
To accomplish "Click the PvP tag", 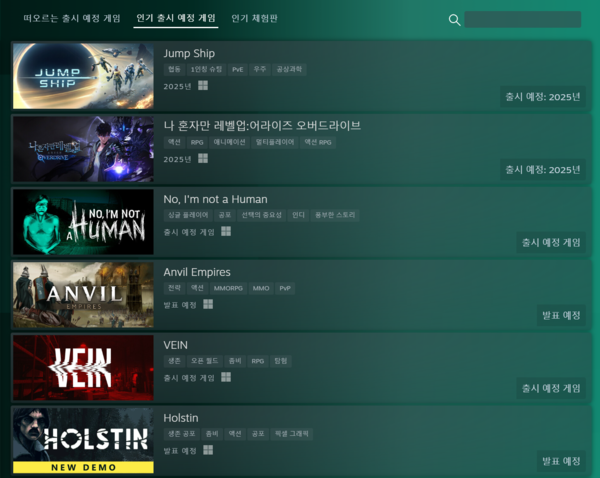I will coord(285,288).
